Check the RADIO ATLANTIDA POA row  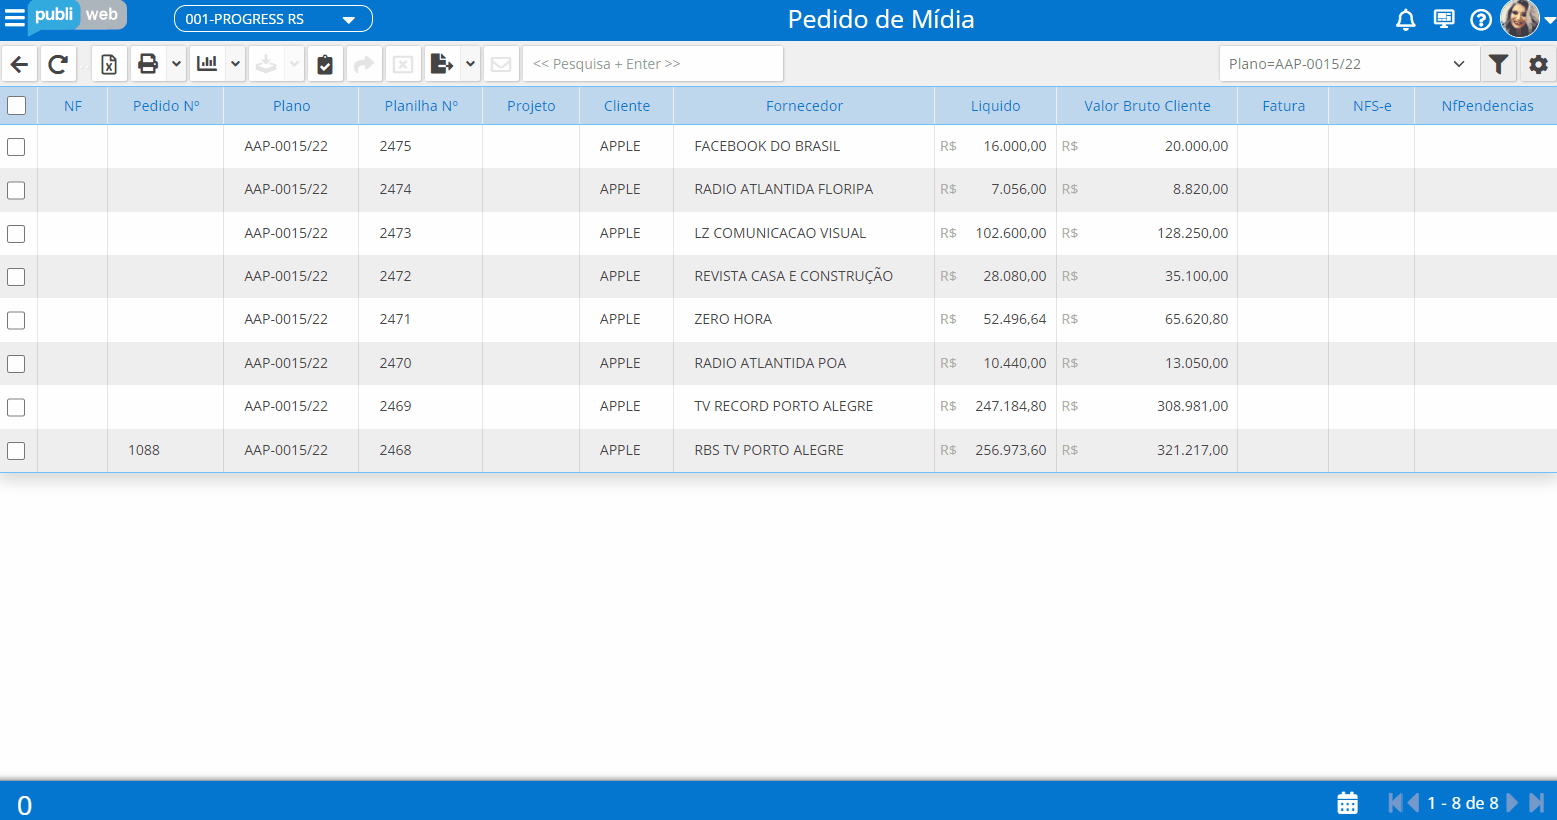coord(16,364)
